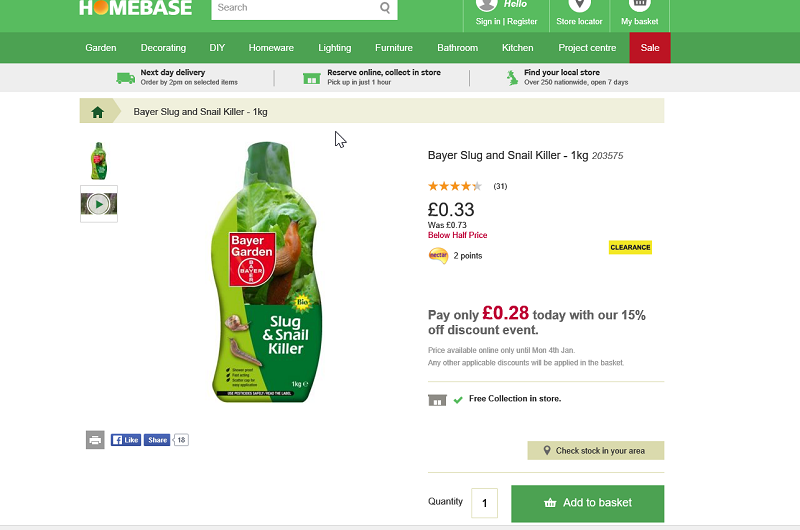The height and width of the screenshot is (530, 800).
Task: Expand the Project centre menu
Action: point(587,48)
